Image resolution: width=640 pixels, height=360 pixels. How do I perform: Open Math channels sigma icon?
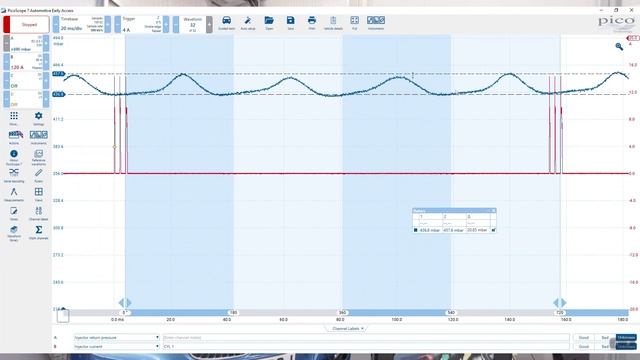click(x=38, y=233)
